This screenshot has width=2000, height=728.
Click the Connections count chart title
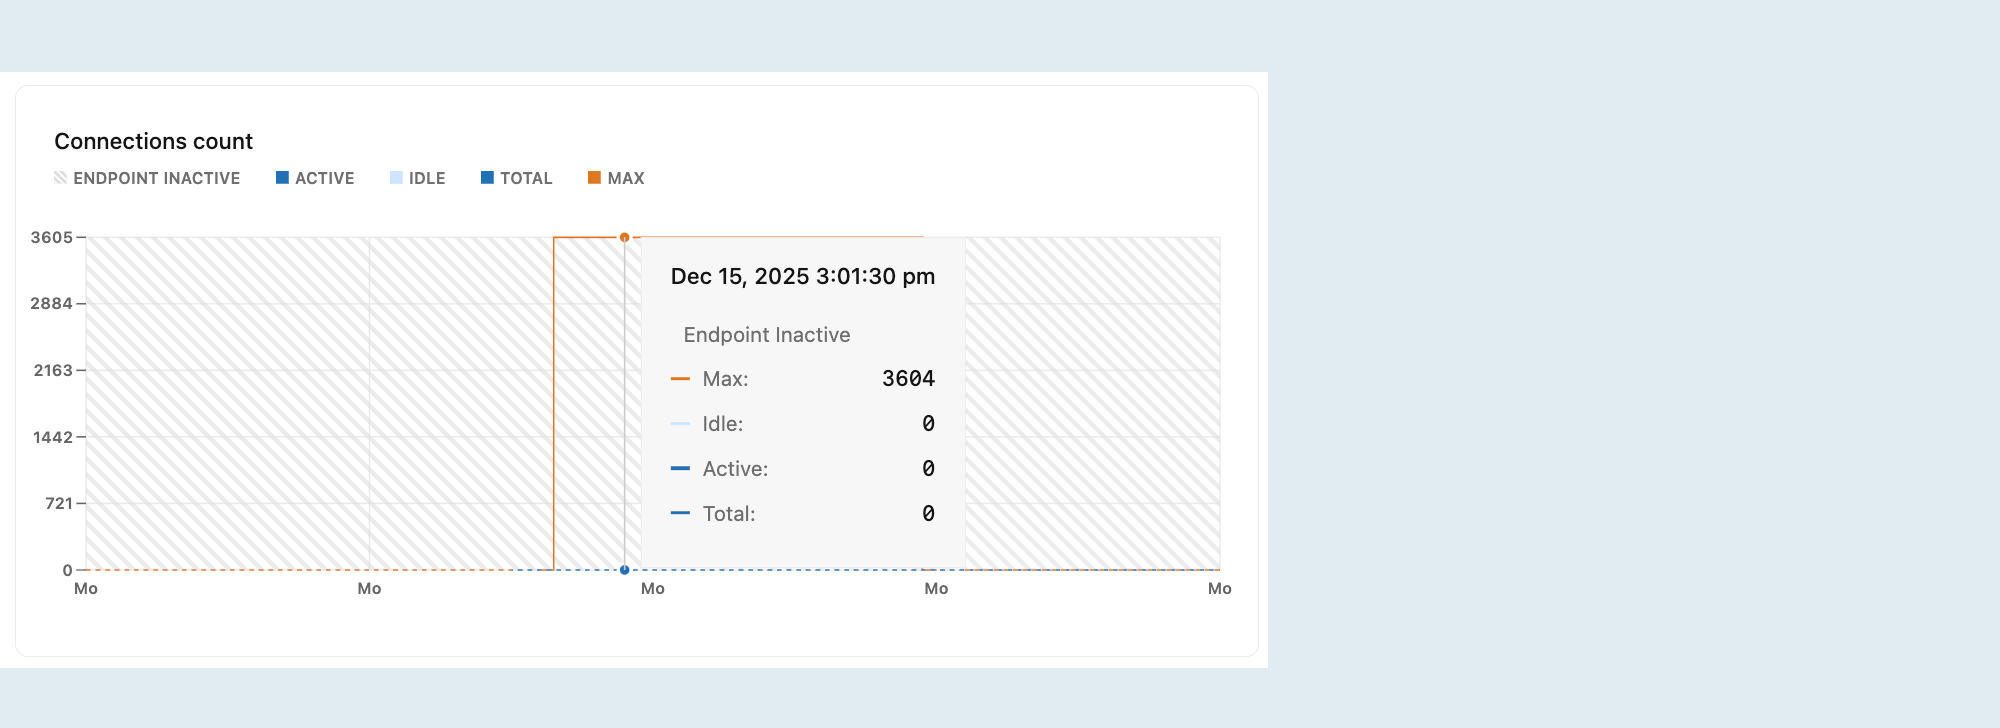coord(154,141)
